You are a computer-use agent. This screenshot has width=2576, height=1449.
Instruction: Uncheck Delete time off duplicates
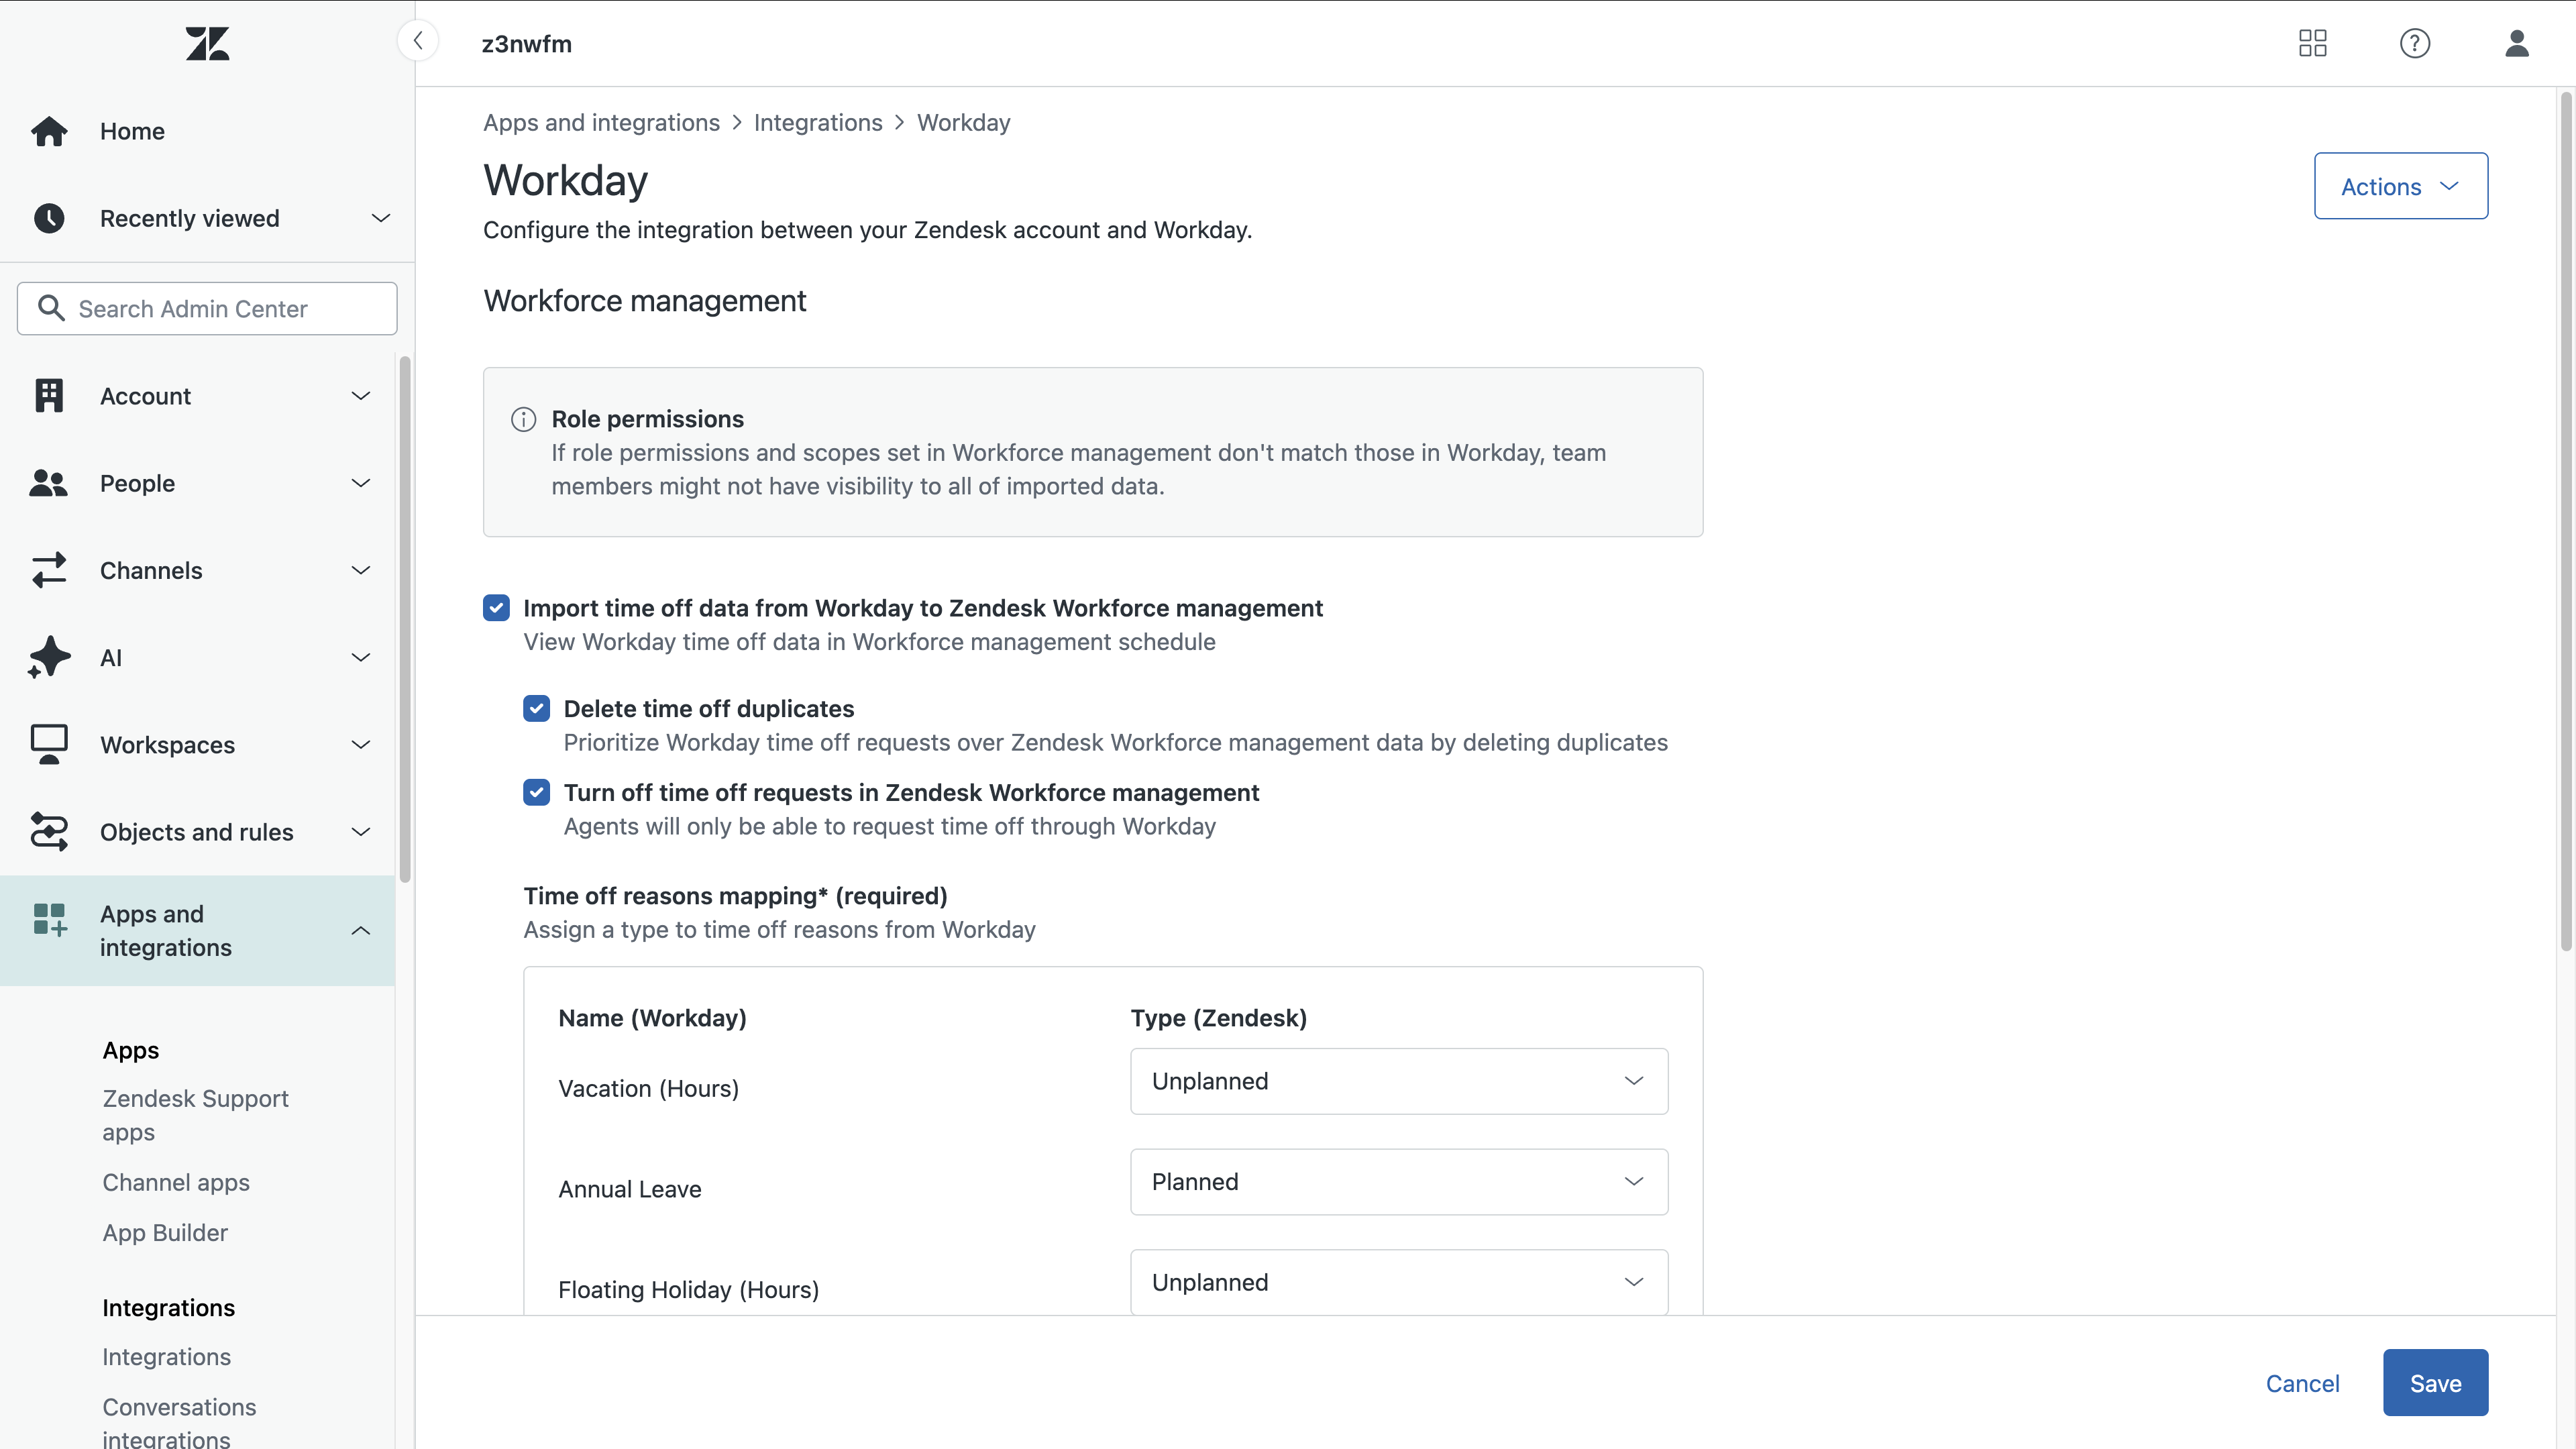[x=536, y=708]
